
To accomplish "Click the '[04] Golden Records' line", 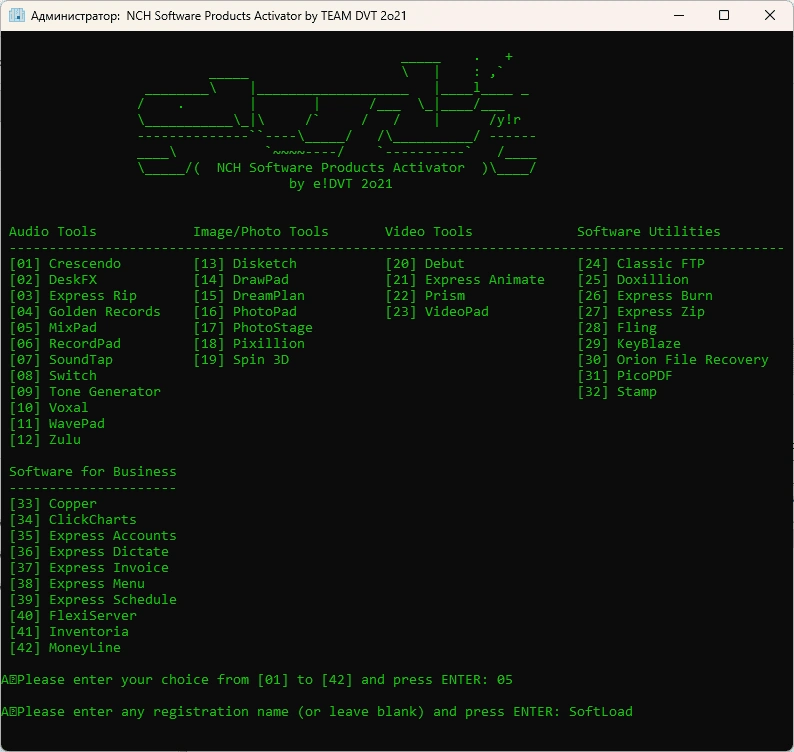I will tap(85, 311).
